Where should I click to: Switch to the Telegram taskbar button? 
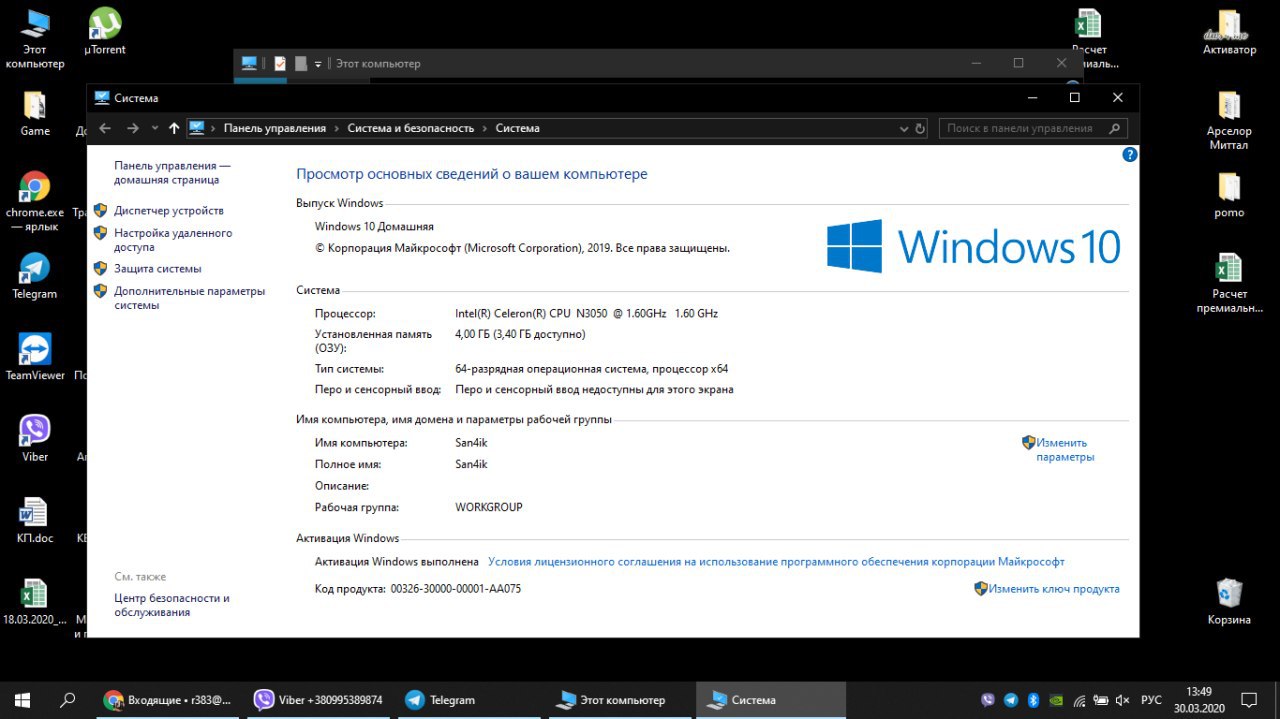coord(470,700)
